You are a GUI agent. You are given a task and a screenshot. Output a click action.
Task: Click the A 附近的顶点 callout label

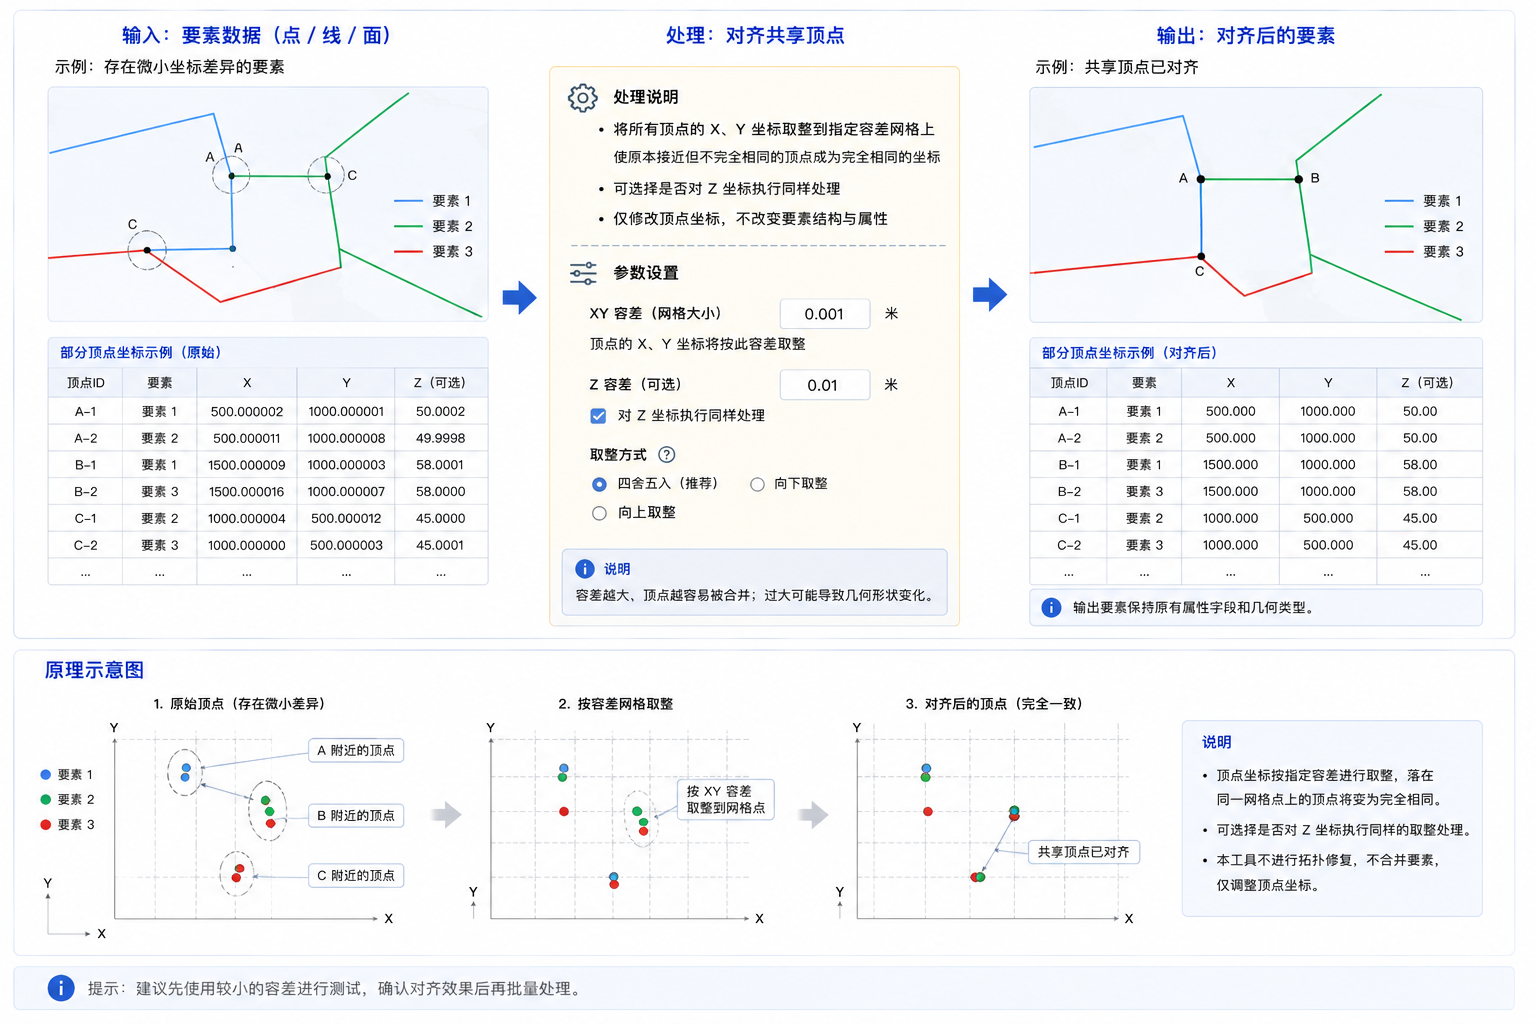355,750
